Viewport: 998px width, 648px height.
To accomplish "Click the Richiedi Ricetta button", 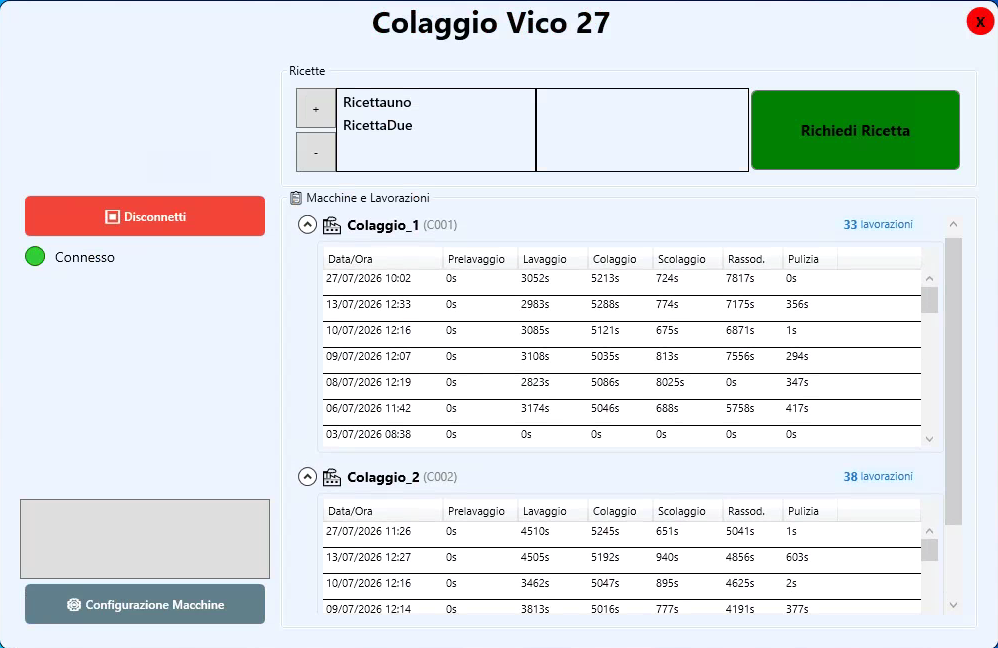I will (x=855, y=130).
